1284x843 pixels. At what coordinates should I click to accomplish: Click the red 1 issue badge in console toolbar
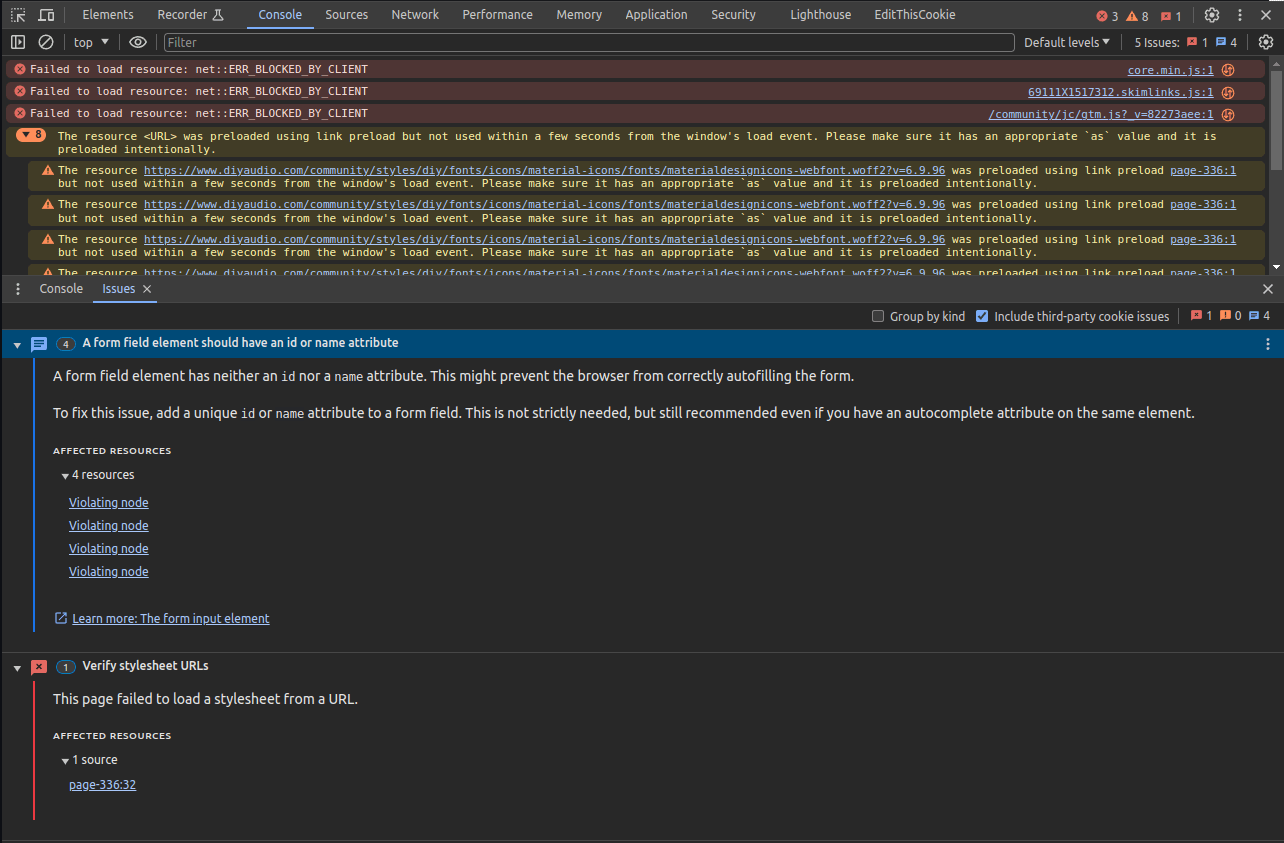coord(1197,42)
